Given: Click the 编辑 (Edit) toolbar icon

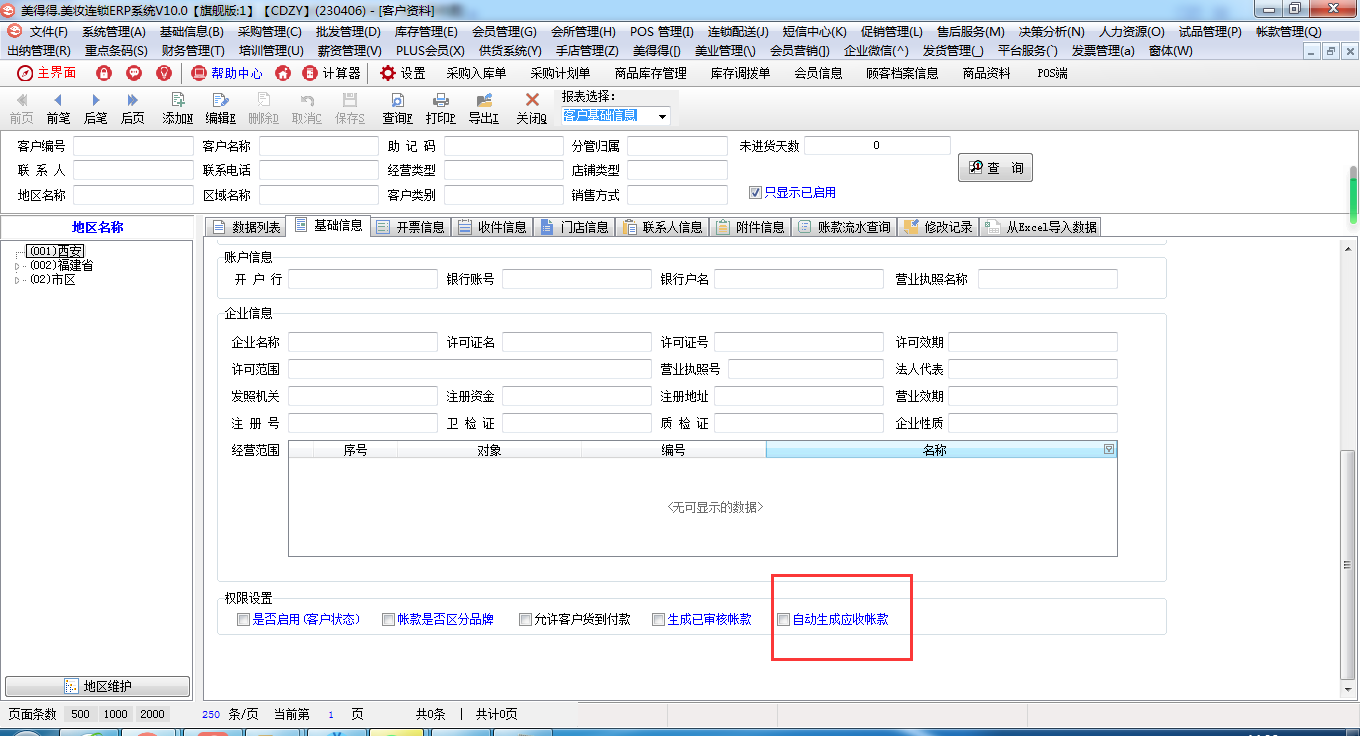Looking at the screenshot, I should pyautogui.click(x=219, y=100).
